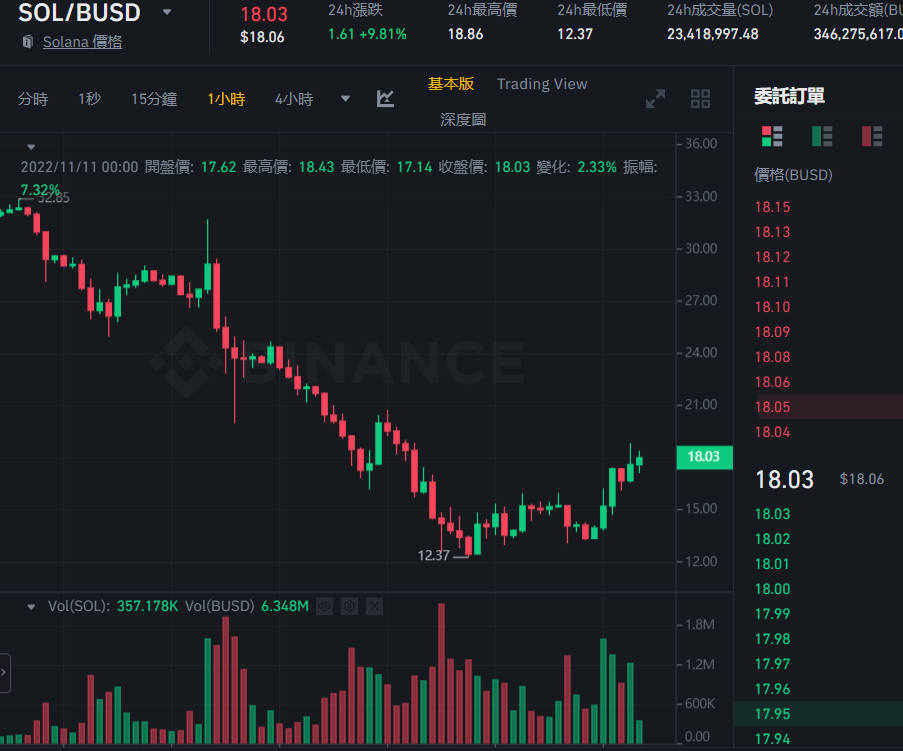The height and width of the screenshot is (751, 903).
Task: Select the 1秒 chart interval
Action: (x=89, y=99)
